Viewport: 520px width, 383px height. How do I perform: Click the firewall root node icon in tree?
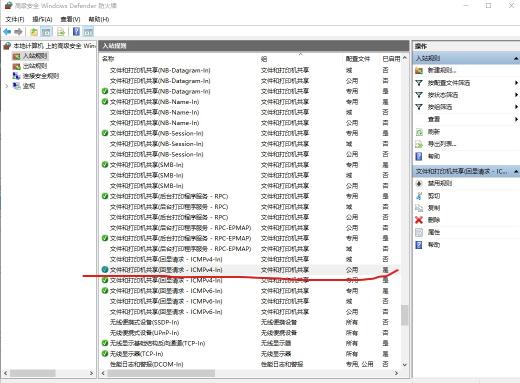click(7, 46)
